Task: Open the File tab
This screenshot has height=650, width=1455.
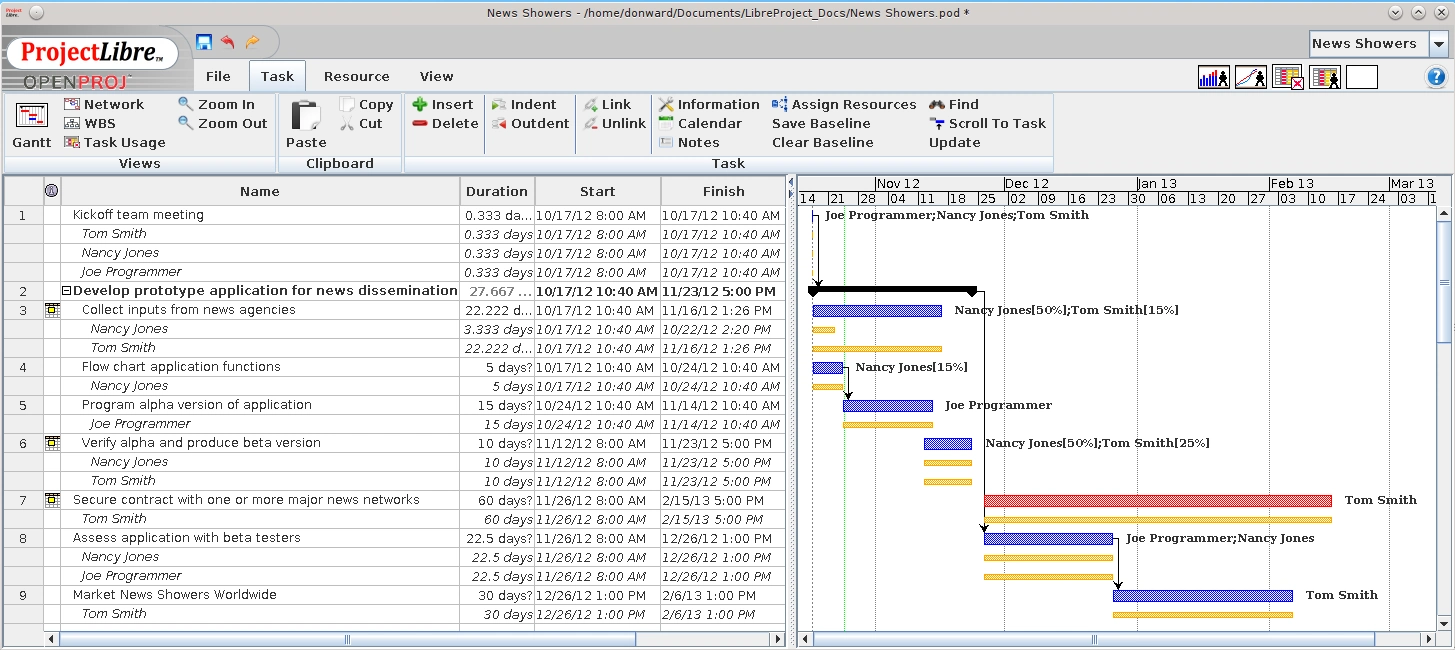Action: 218,76
